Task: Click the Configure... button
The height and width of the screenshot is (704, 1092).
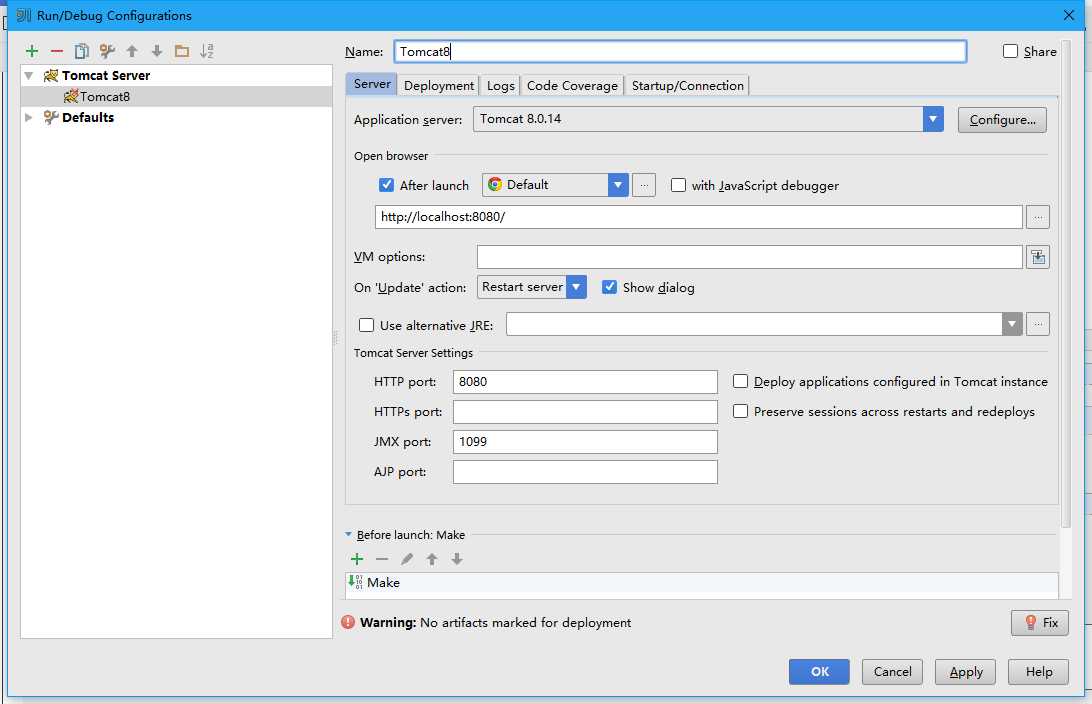Action: tap(1002, 120)
